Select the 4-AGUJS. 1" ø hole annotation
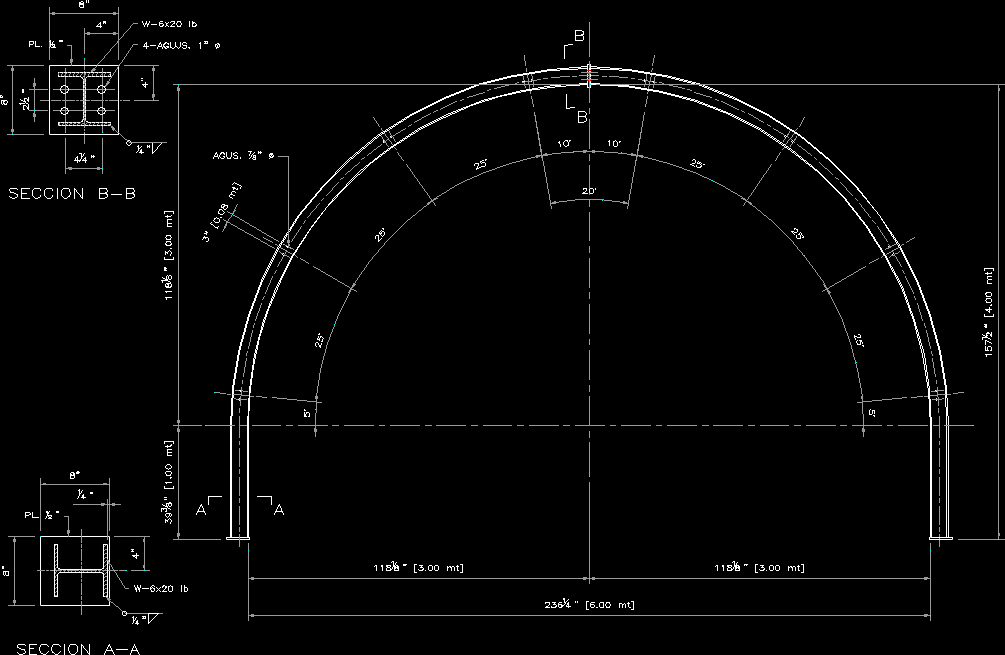1005x655 pixels. click(x=173, y=44)
